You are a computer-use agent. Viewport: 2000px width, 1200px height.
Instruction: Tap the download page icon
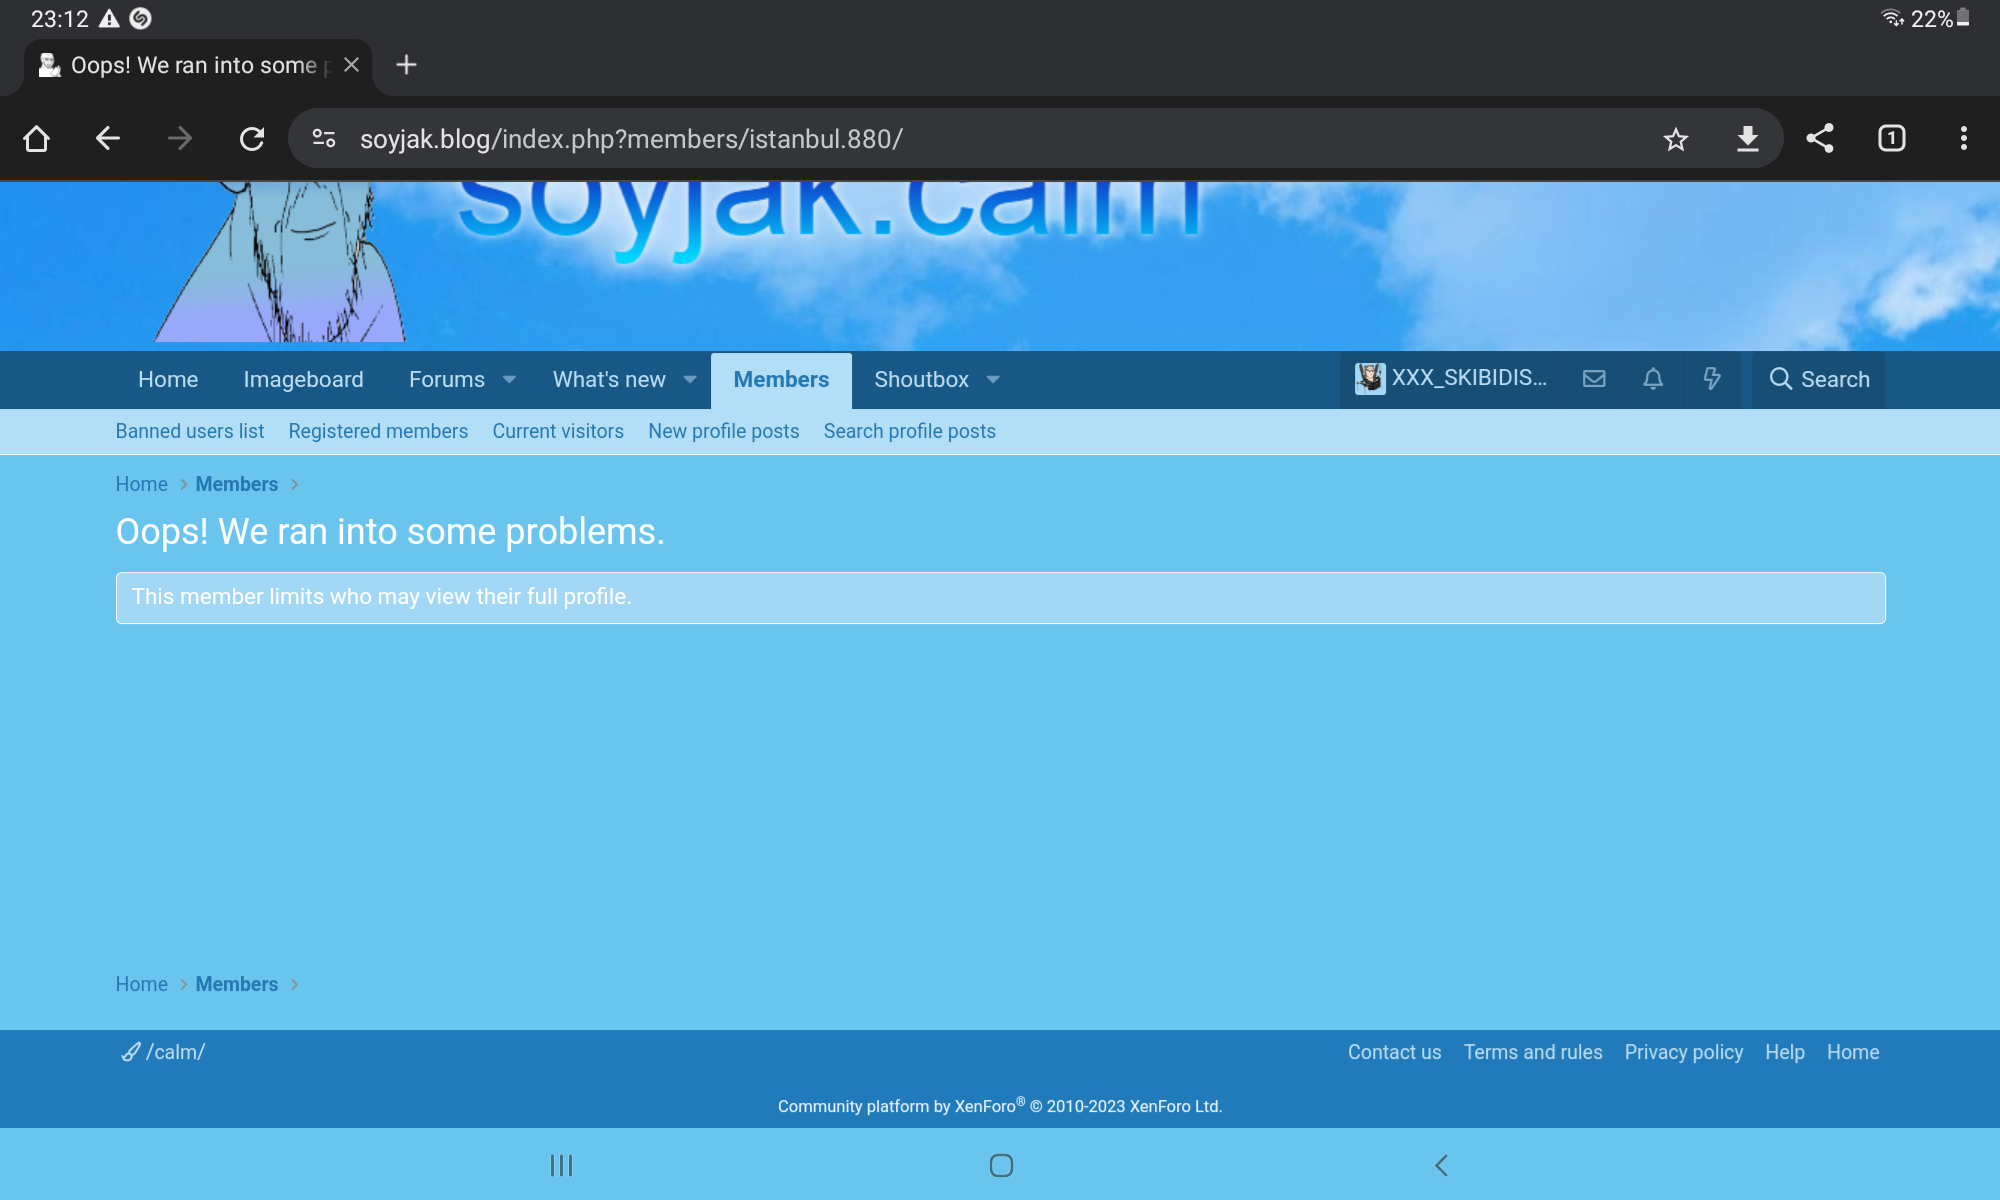tap(1747, 139)
